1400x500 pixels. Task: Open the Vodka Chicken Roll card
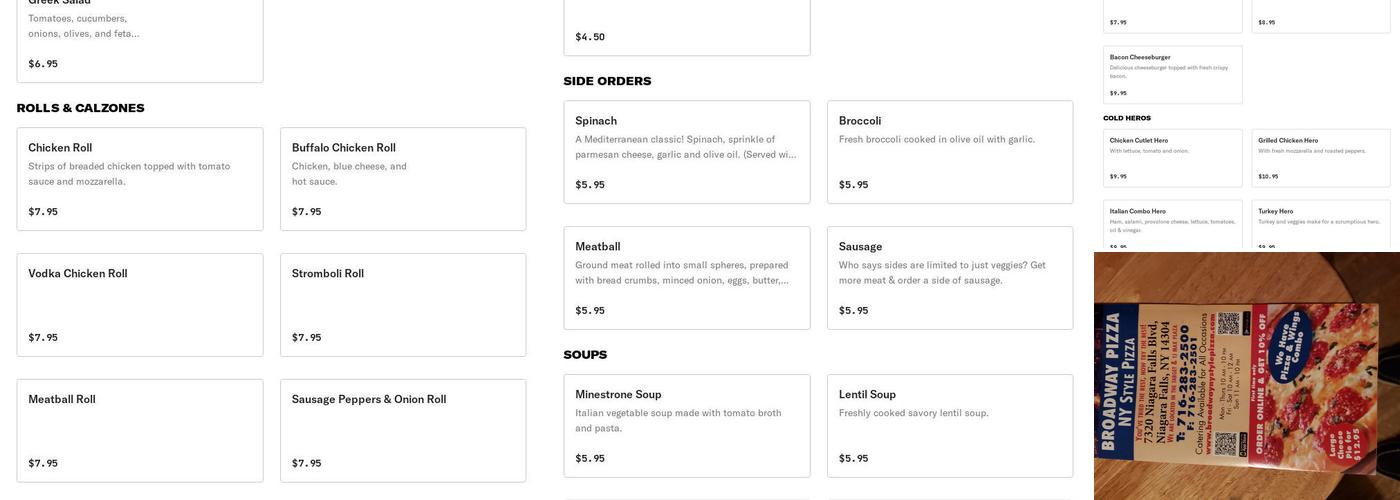tap(140, 304)
